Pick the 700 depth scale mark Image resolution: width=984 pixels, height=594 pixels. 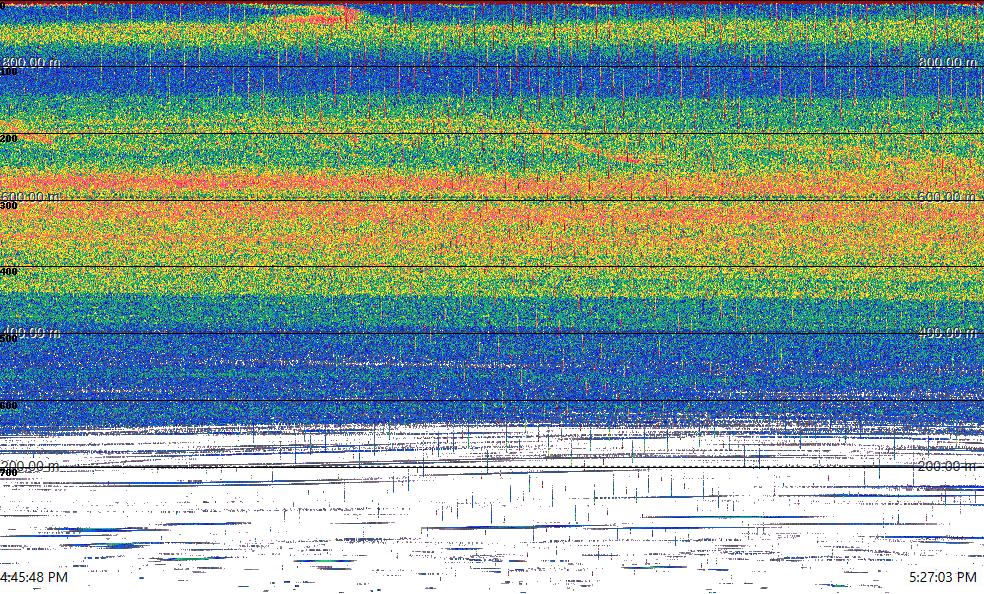coord(9,472)
